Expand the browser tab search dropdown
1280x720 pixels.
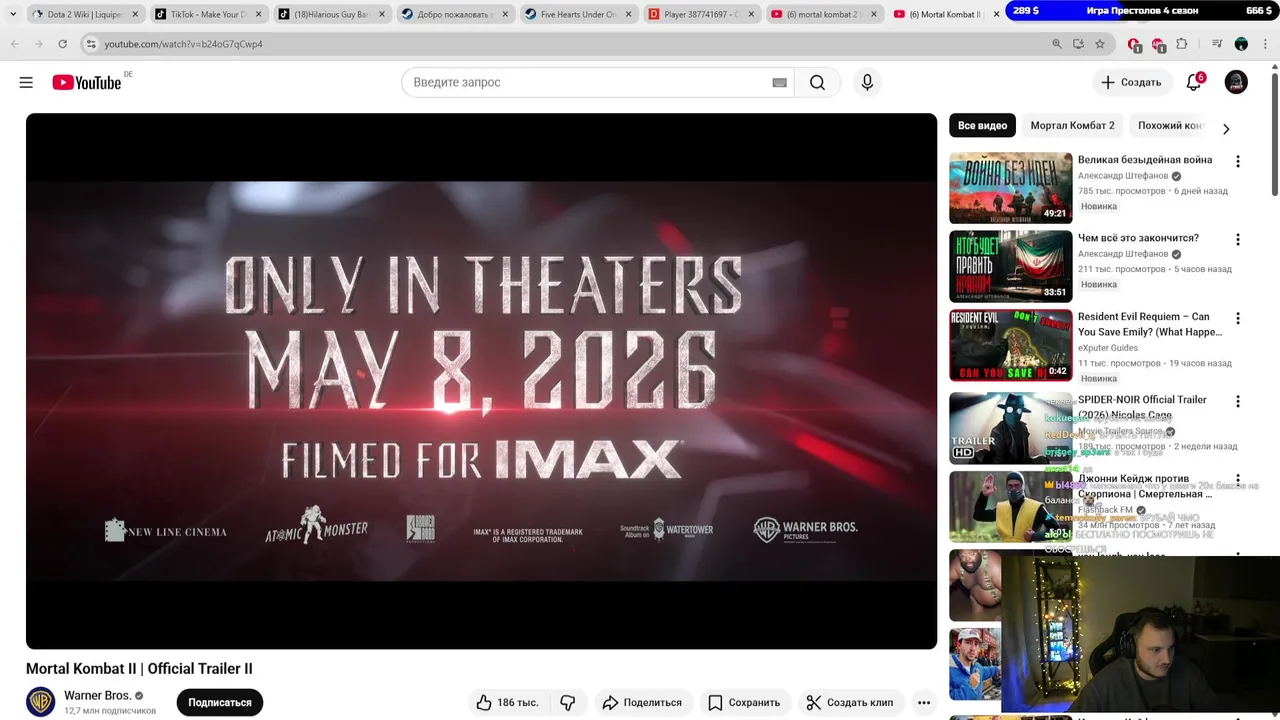[13, 14]
